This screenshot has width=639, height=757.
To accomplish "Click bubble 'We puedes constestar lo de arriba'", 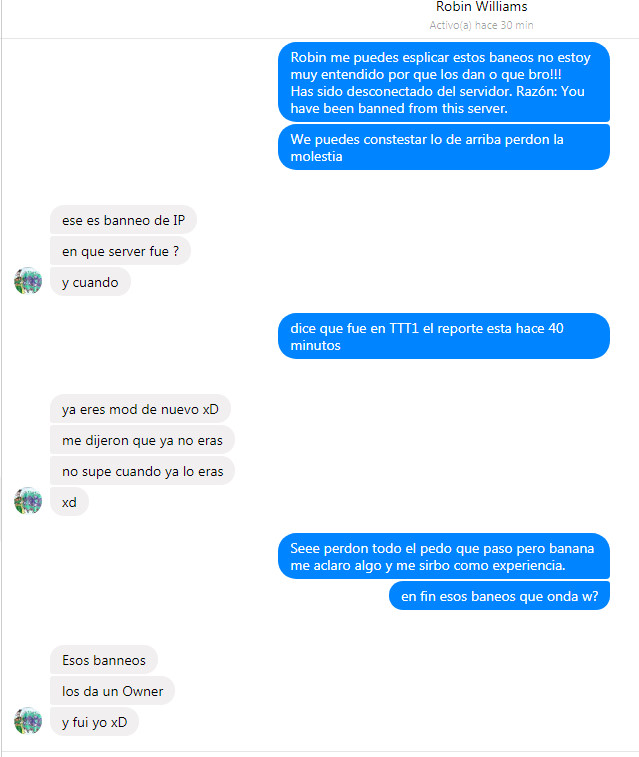I will coord(444,147).
